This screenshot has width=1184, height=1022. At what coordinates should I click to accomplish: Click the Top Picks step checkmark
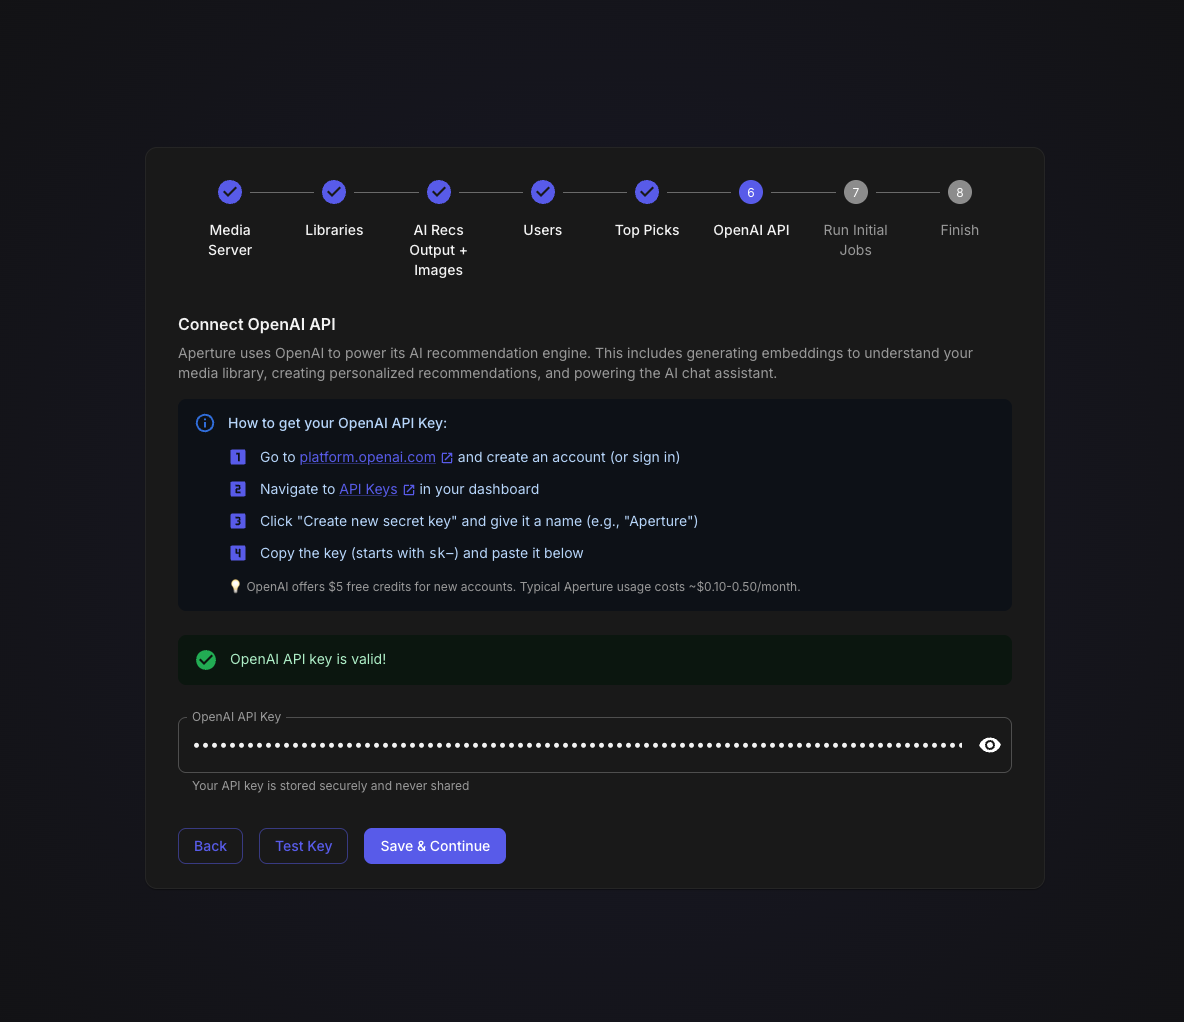tap(647, 192)
